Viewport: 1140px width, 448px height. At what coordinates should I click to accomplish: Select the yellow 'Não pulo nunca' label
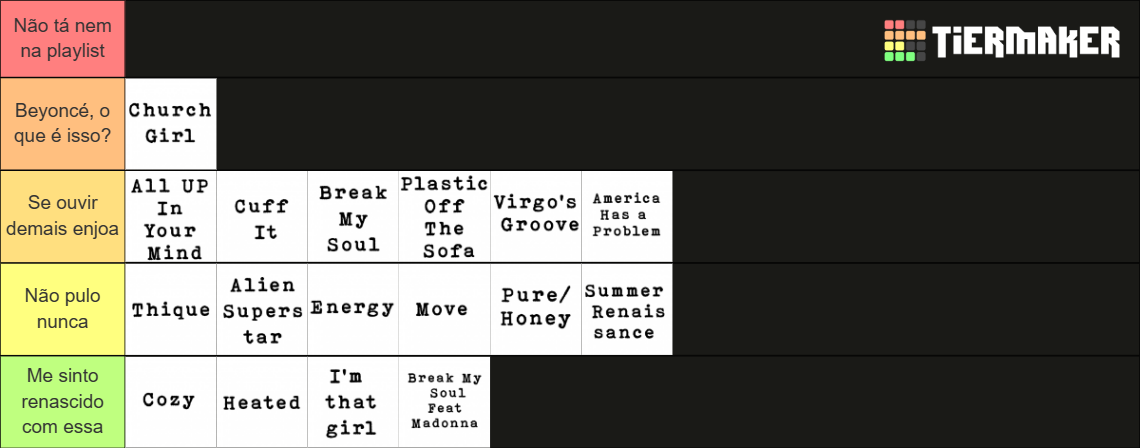[63, 309]
